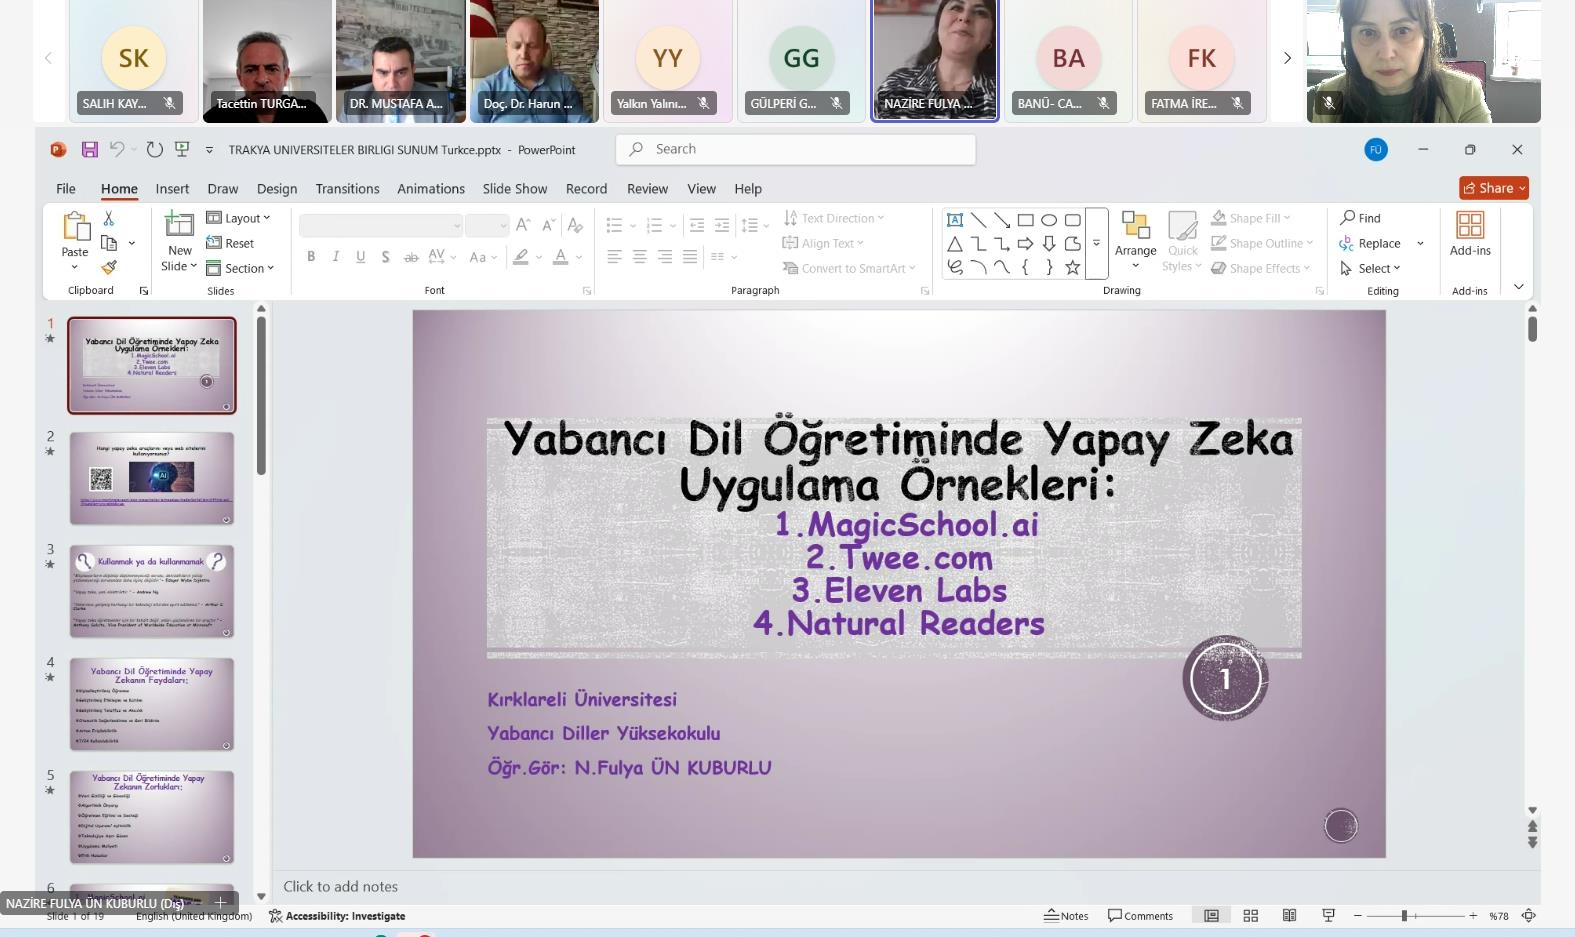Image resolution: width=1575 pixels, height=937 pixels.
Task: Click the text highlight color button
Action: point(520,257)
